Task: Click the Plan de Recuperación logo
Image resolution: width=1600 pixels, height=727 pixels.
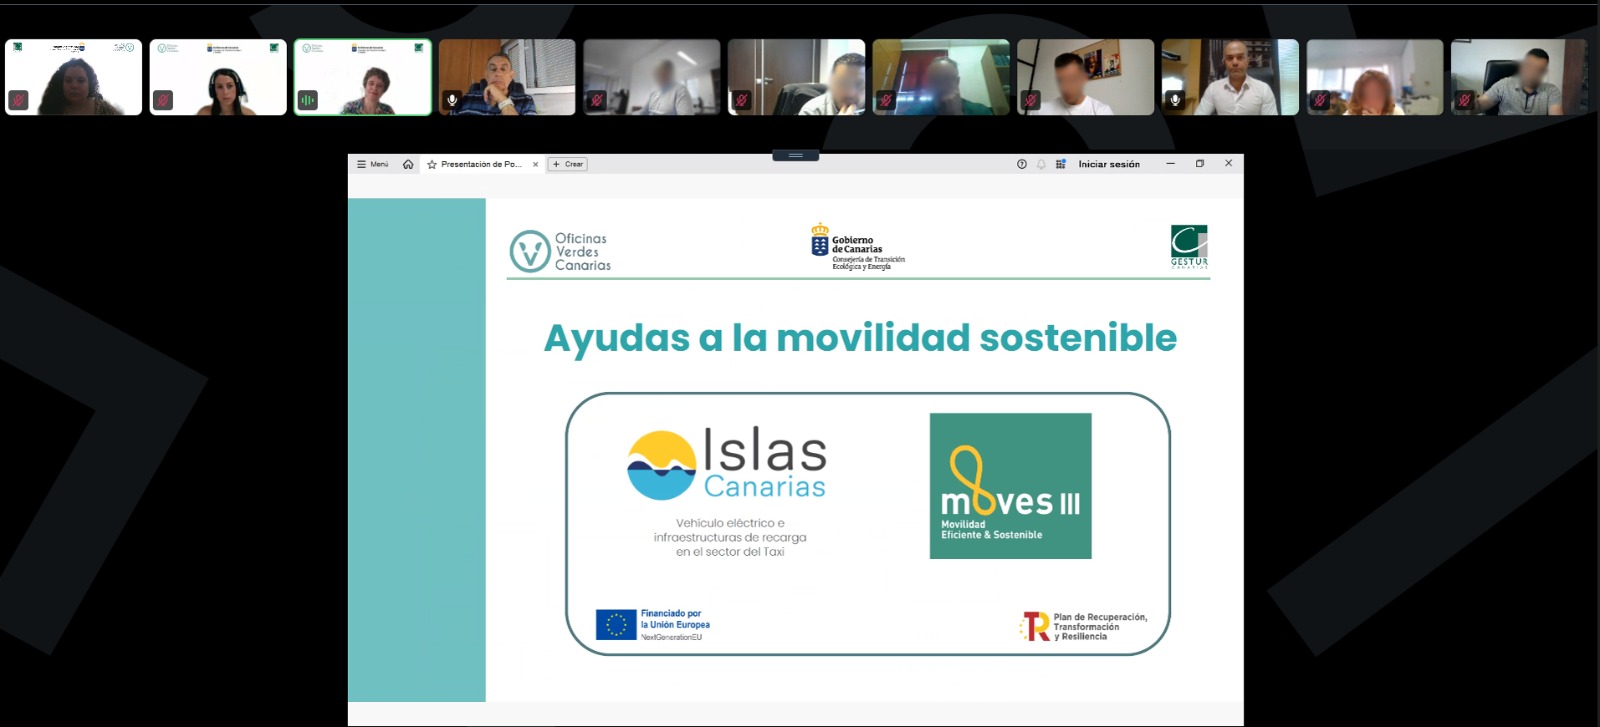Action: pyautogui.click(x=1083, y=627)
